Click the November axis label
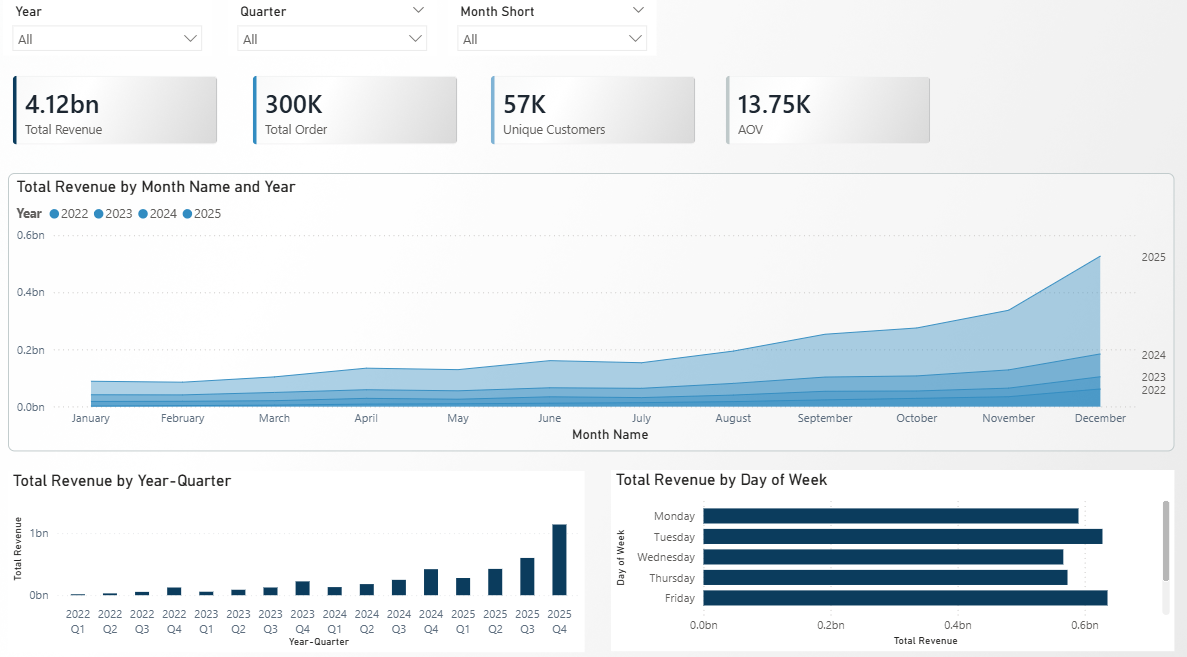The image size is (1187, 657). point(1008,418)
